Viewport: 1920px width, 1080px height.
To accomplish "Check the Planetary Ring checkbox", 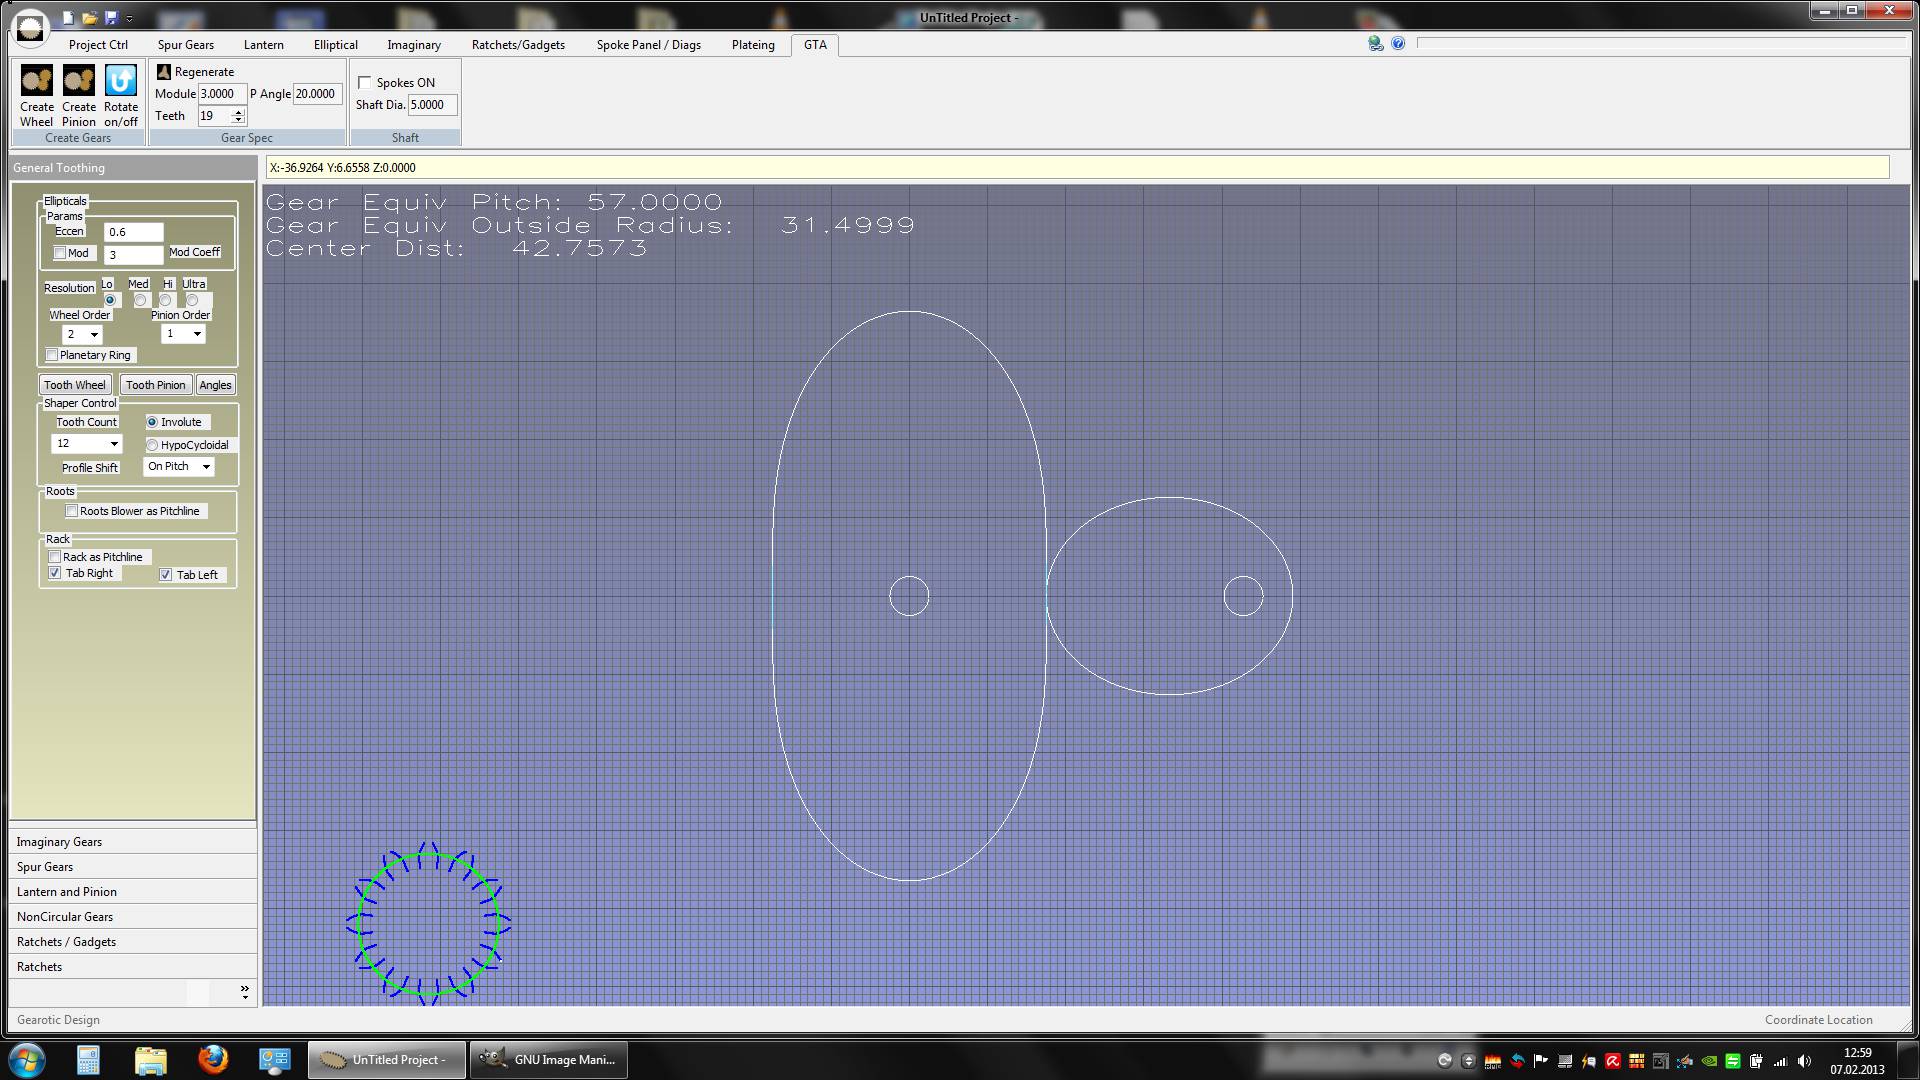I will [x=52, y=355].
